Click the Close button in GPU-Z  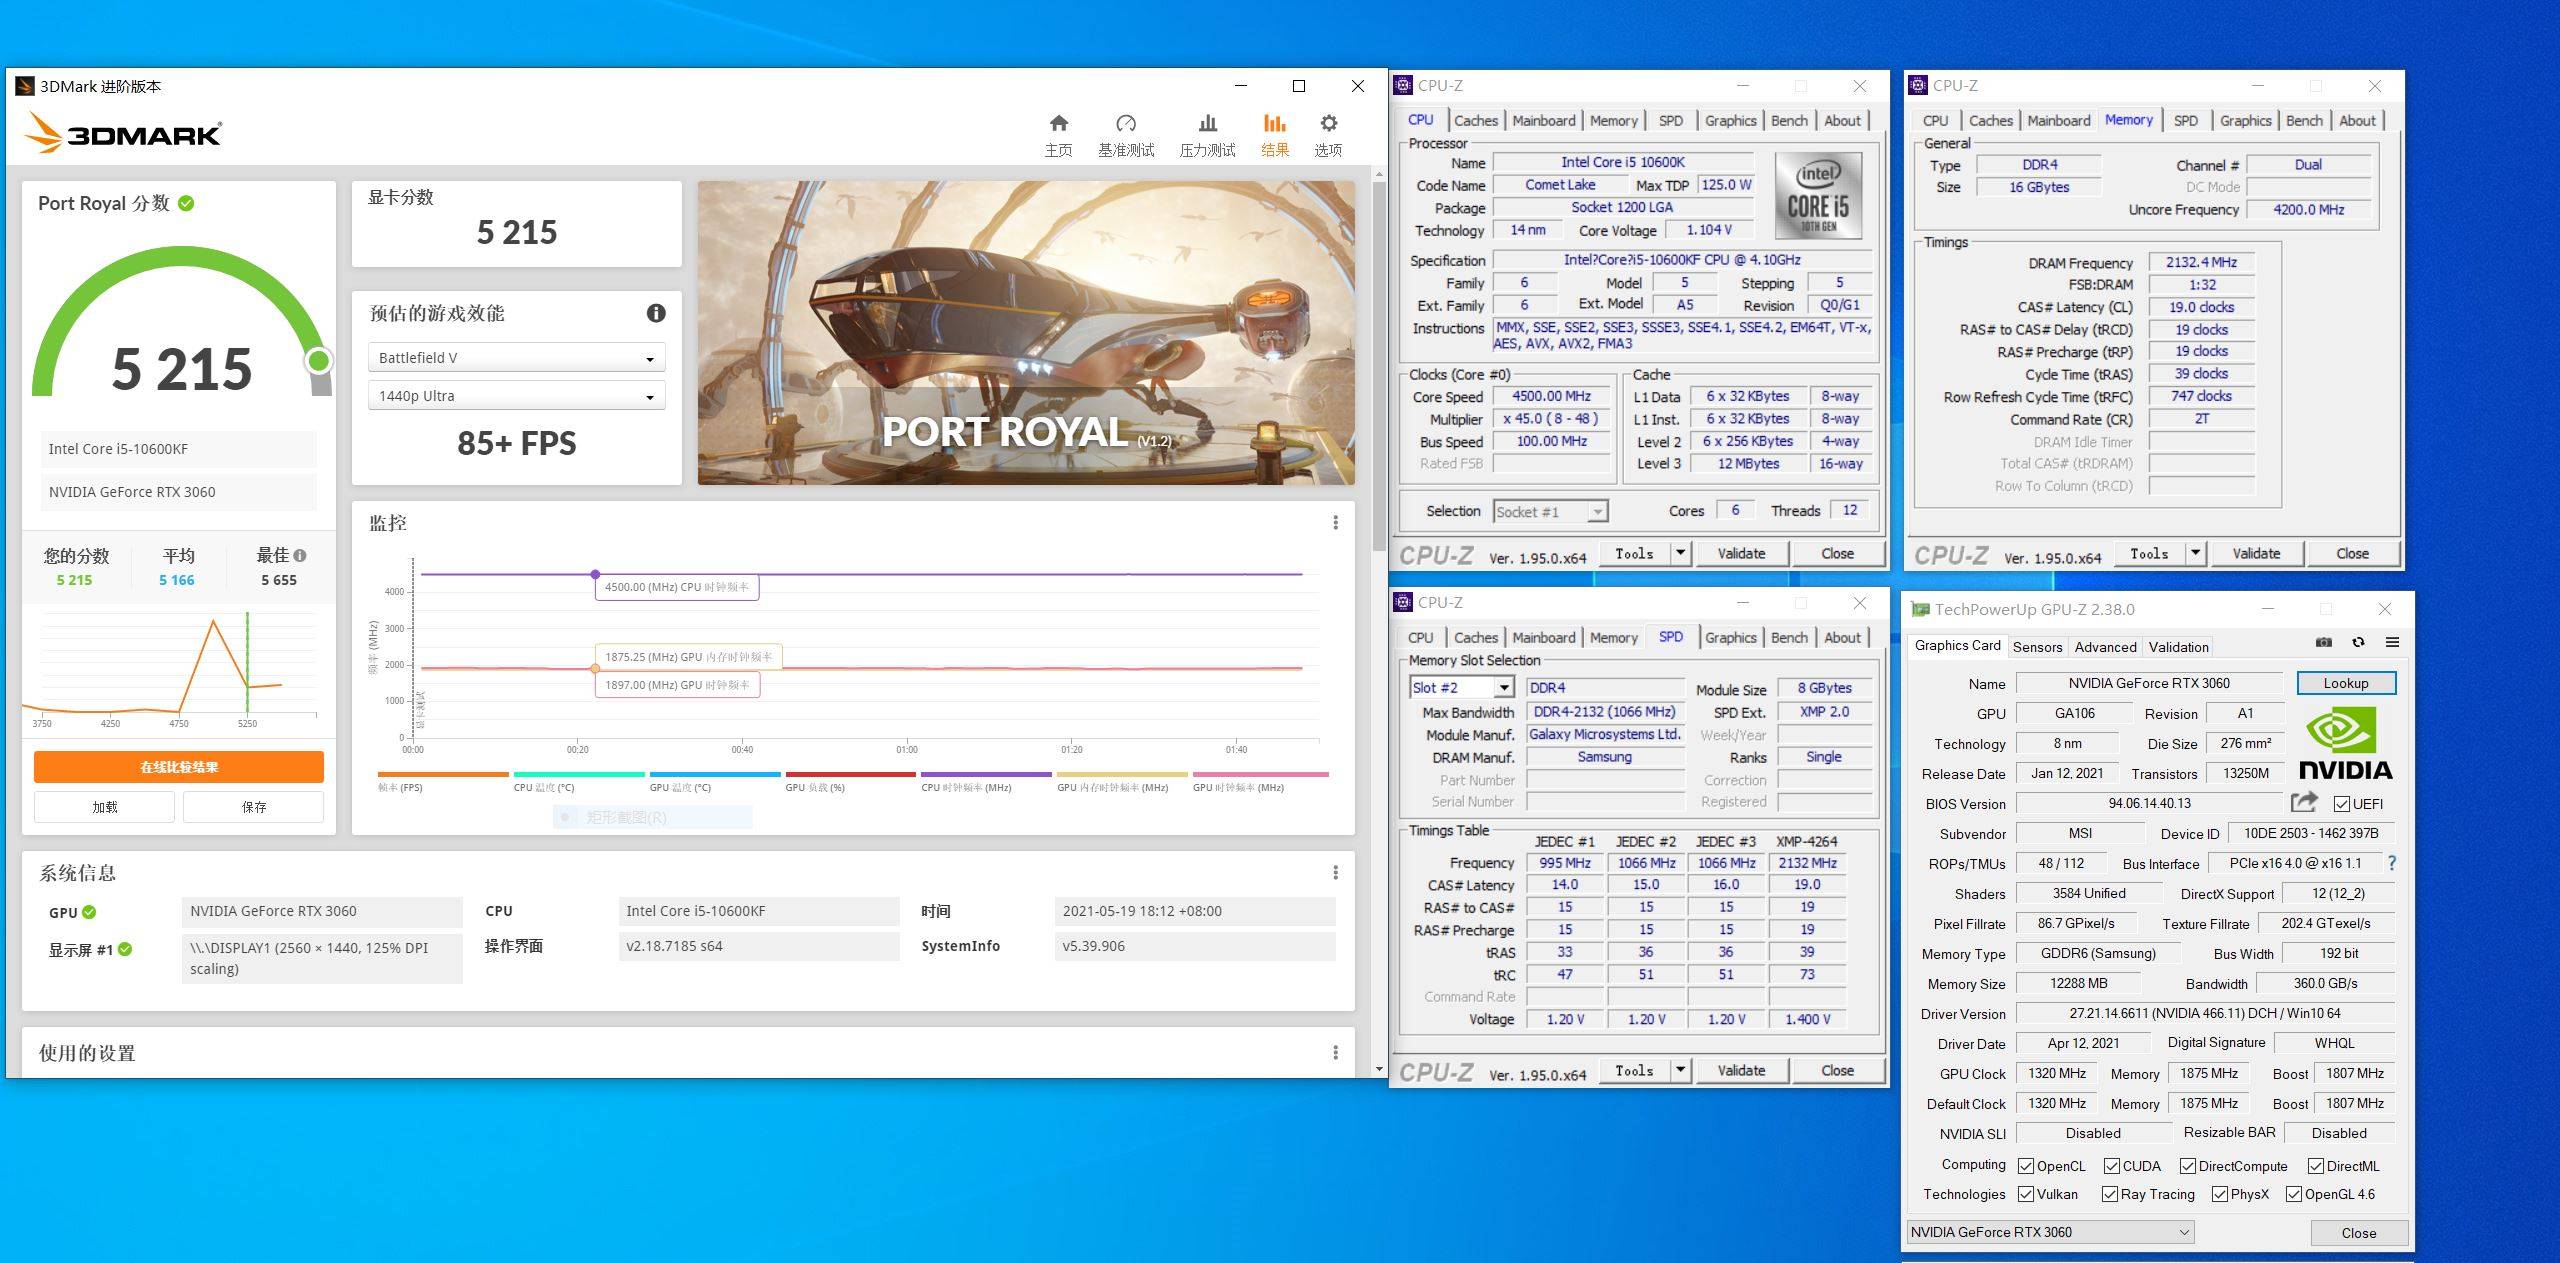coord(2359,1233)
